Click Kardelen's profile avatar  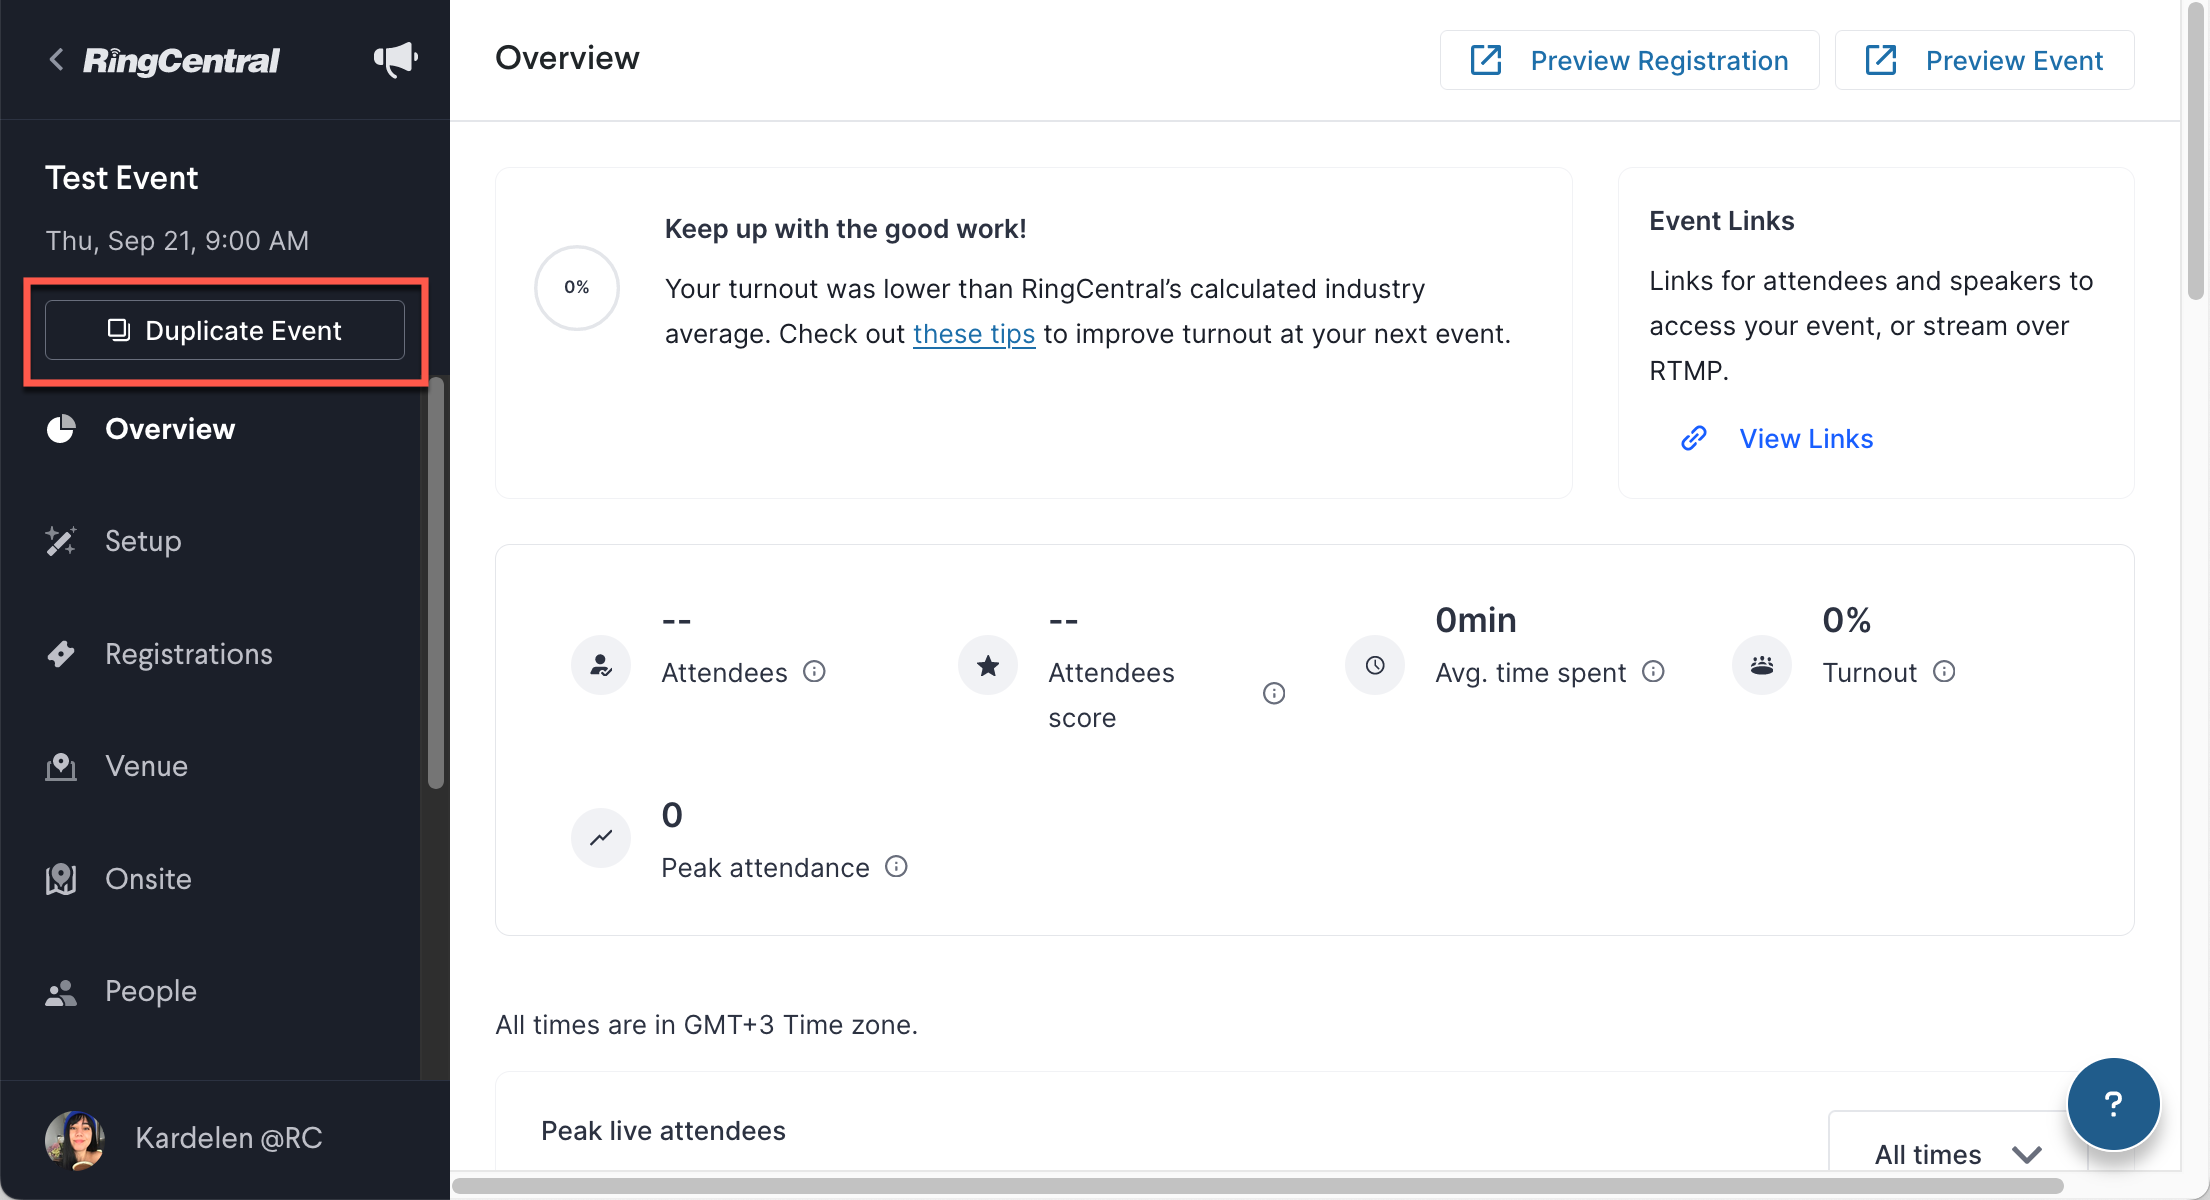(x=75, y=1139)
